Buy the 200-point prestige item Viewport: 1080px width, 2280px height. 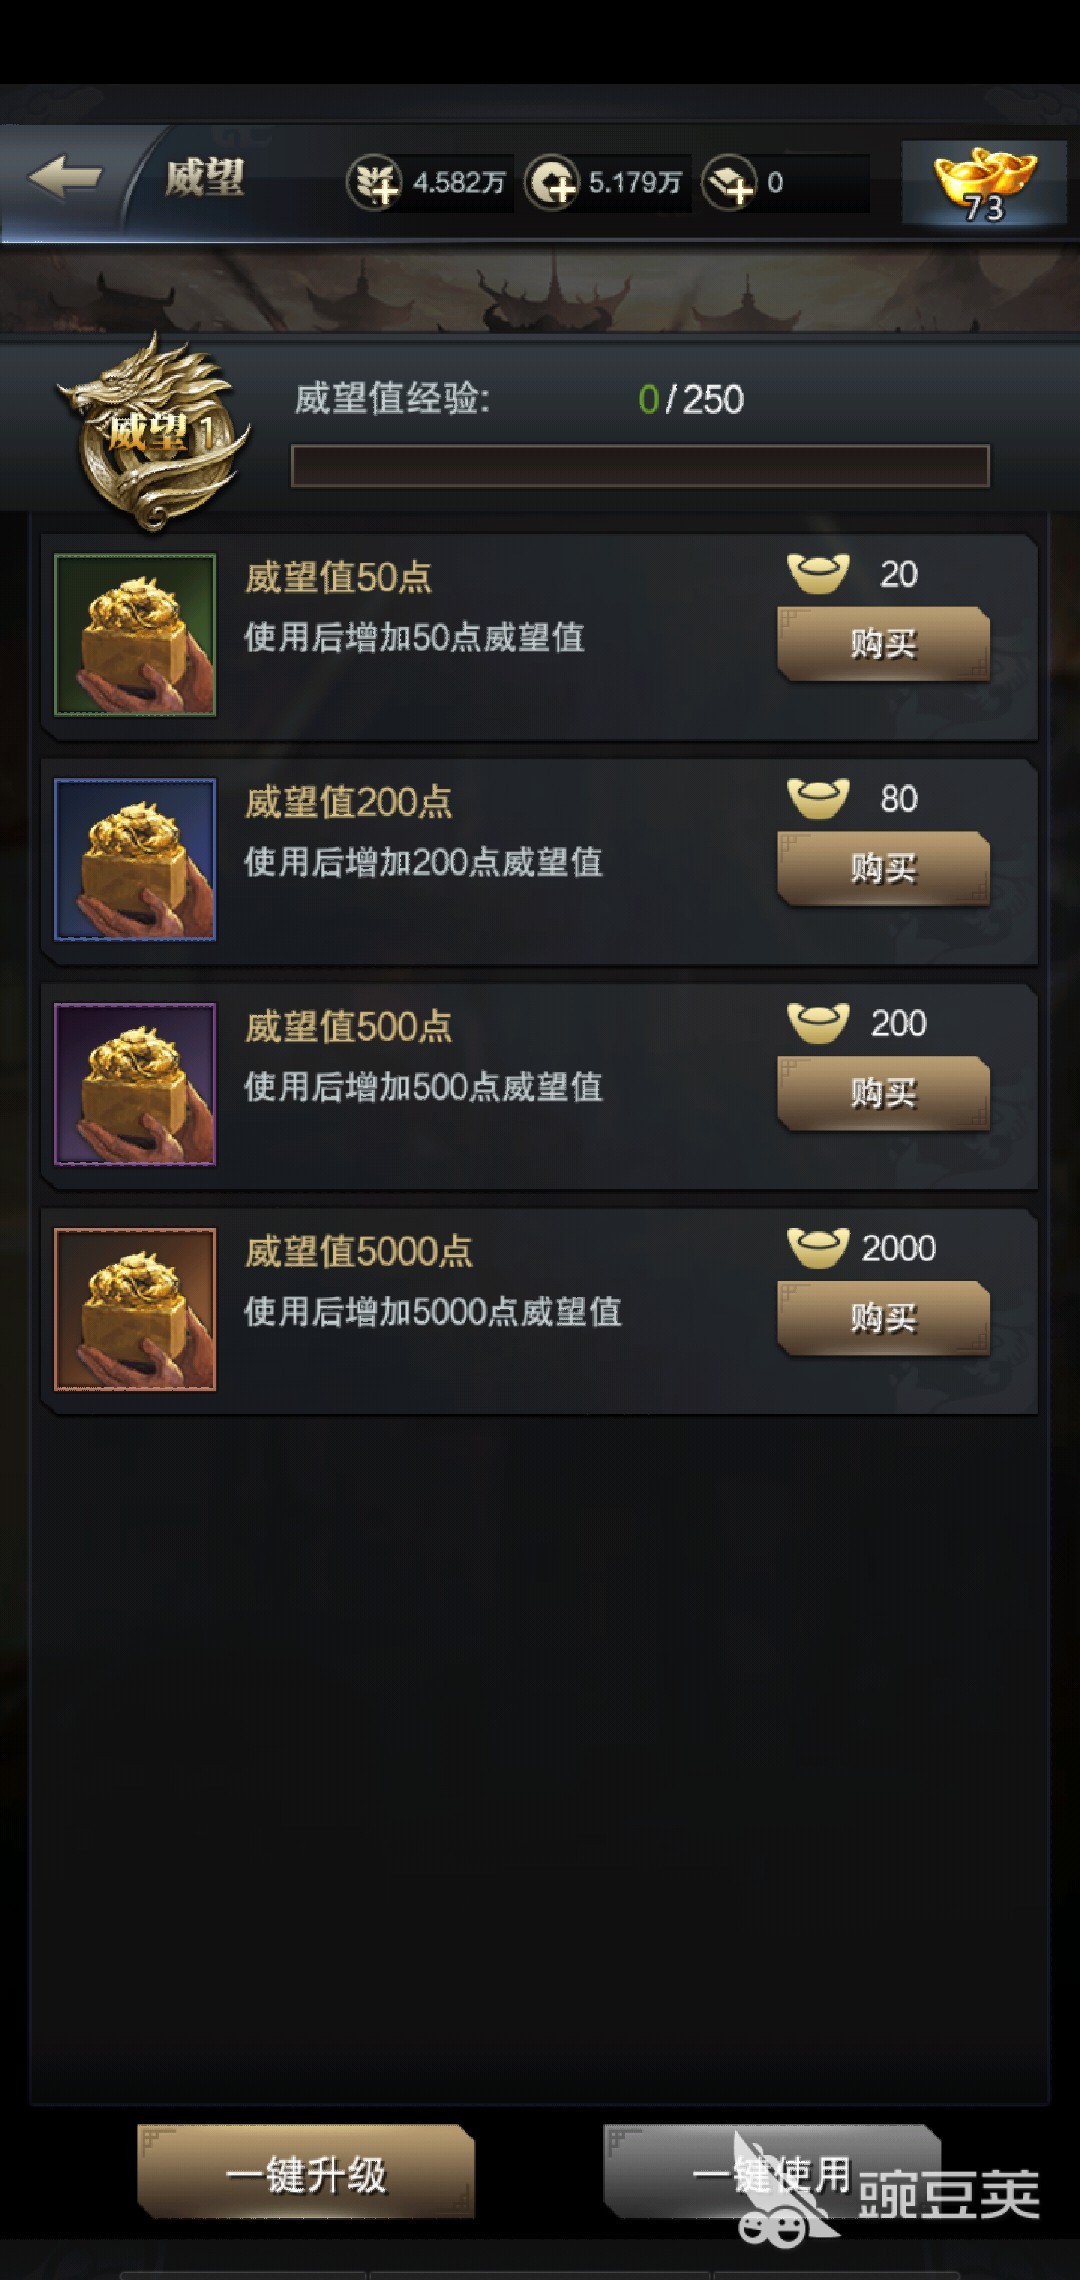(x=884, y=868)
